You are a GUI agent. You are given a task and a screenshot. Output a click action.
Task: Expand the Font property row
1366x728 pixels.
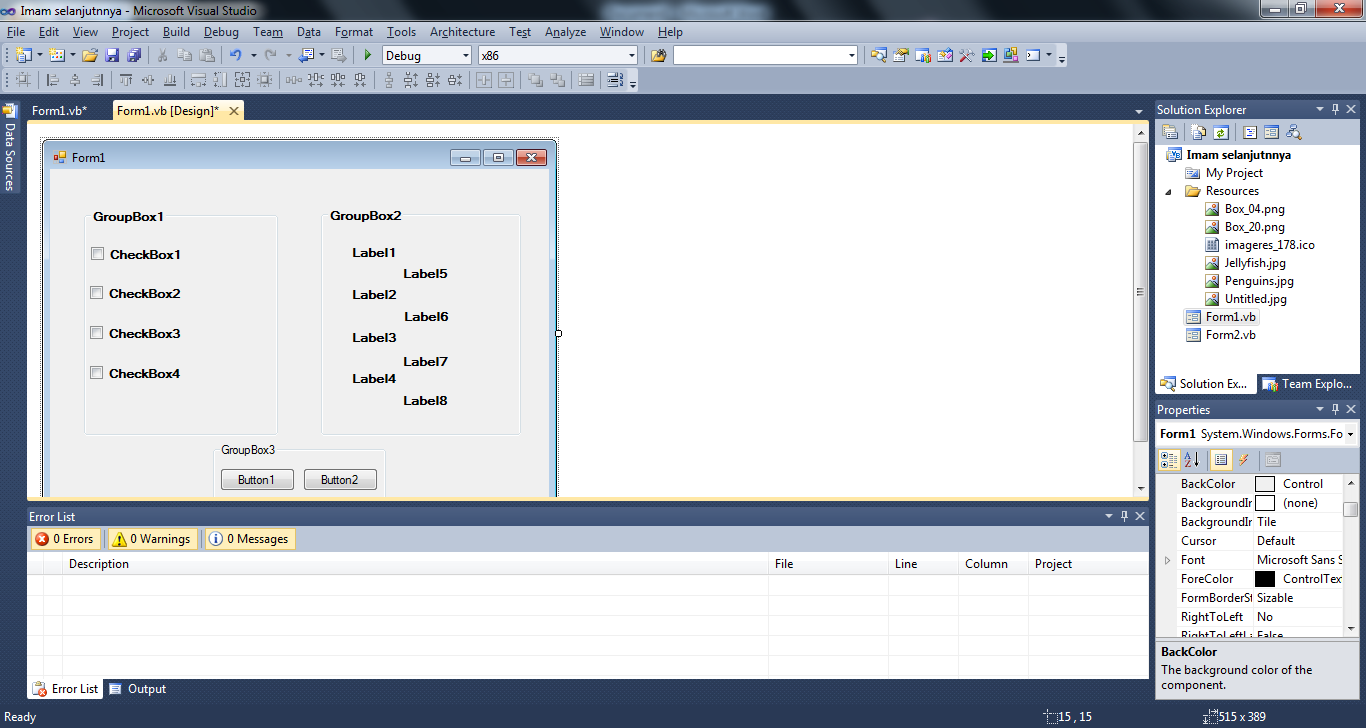pyautogui.click(x=1167, y=560)
